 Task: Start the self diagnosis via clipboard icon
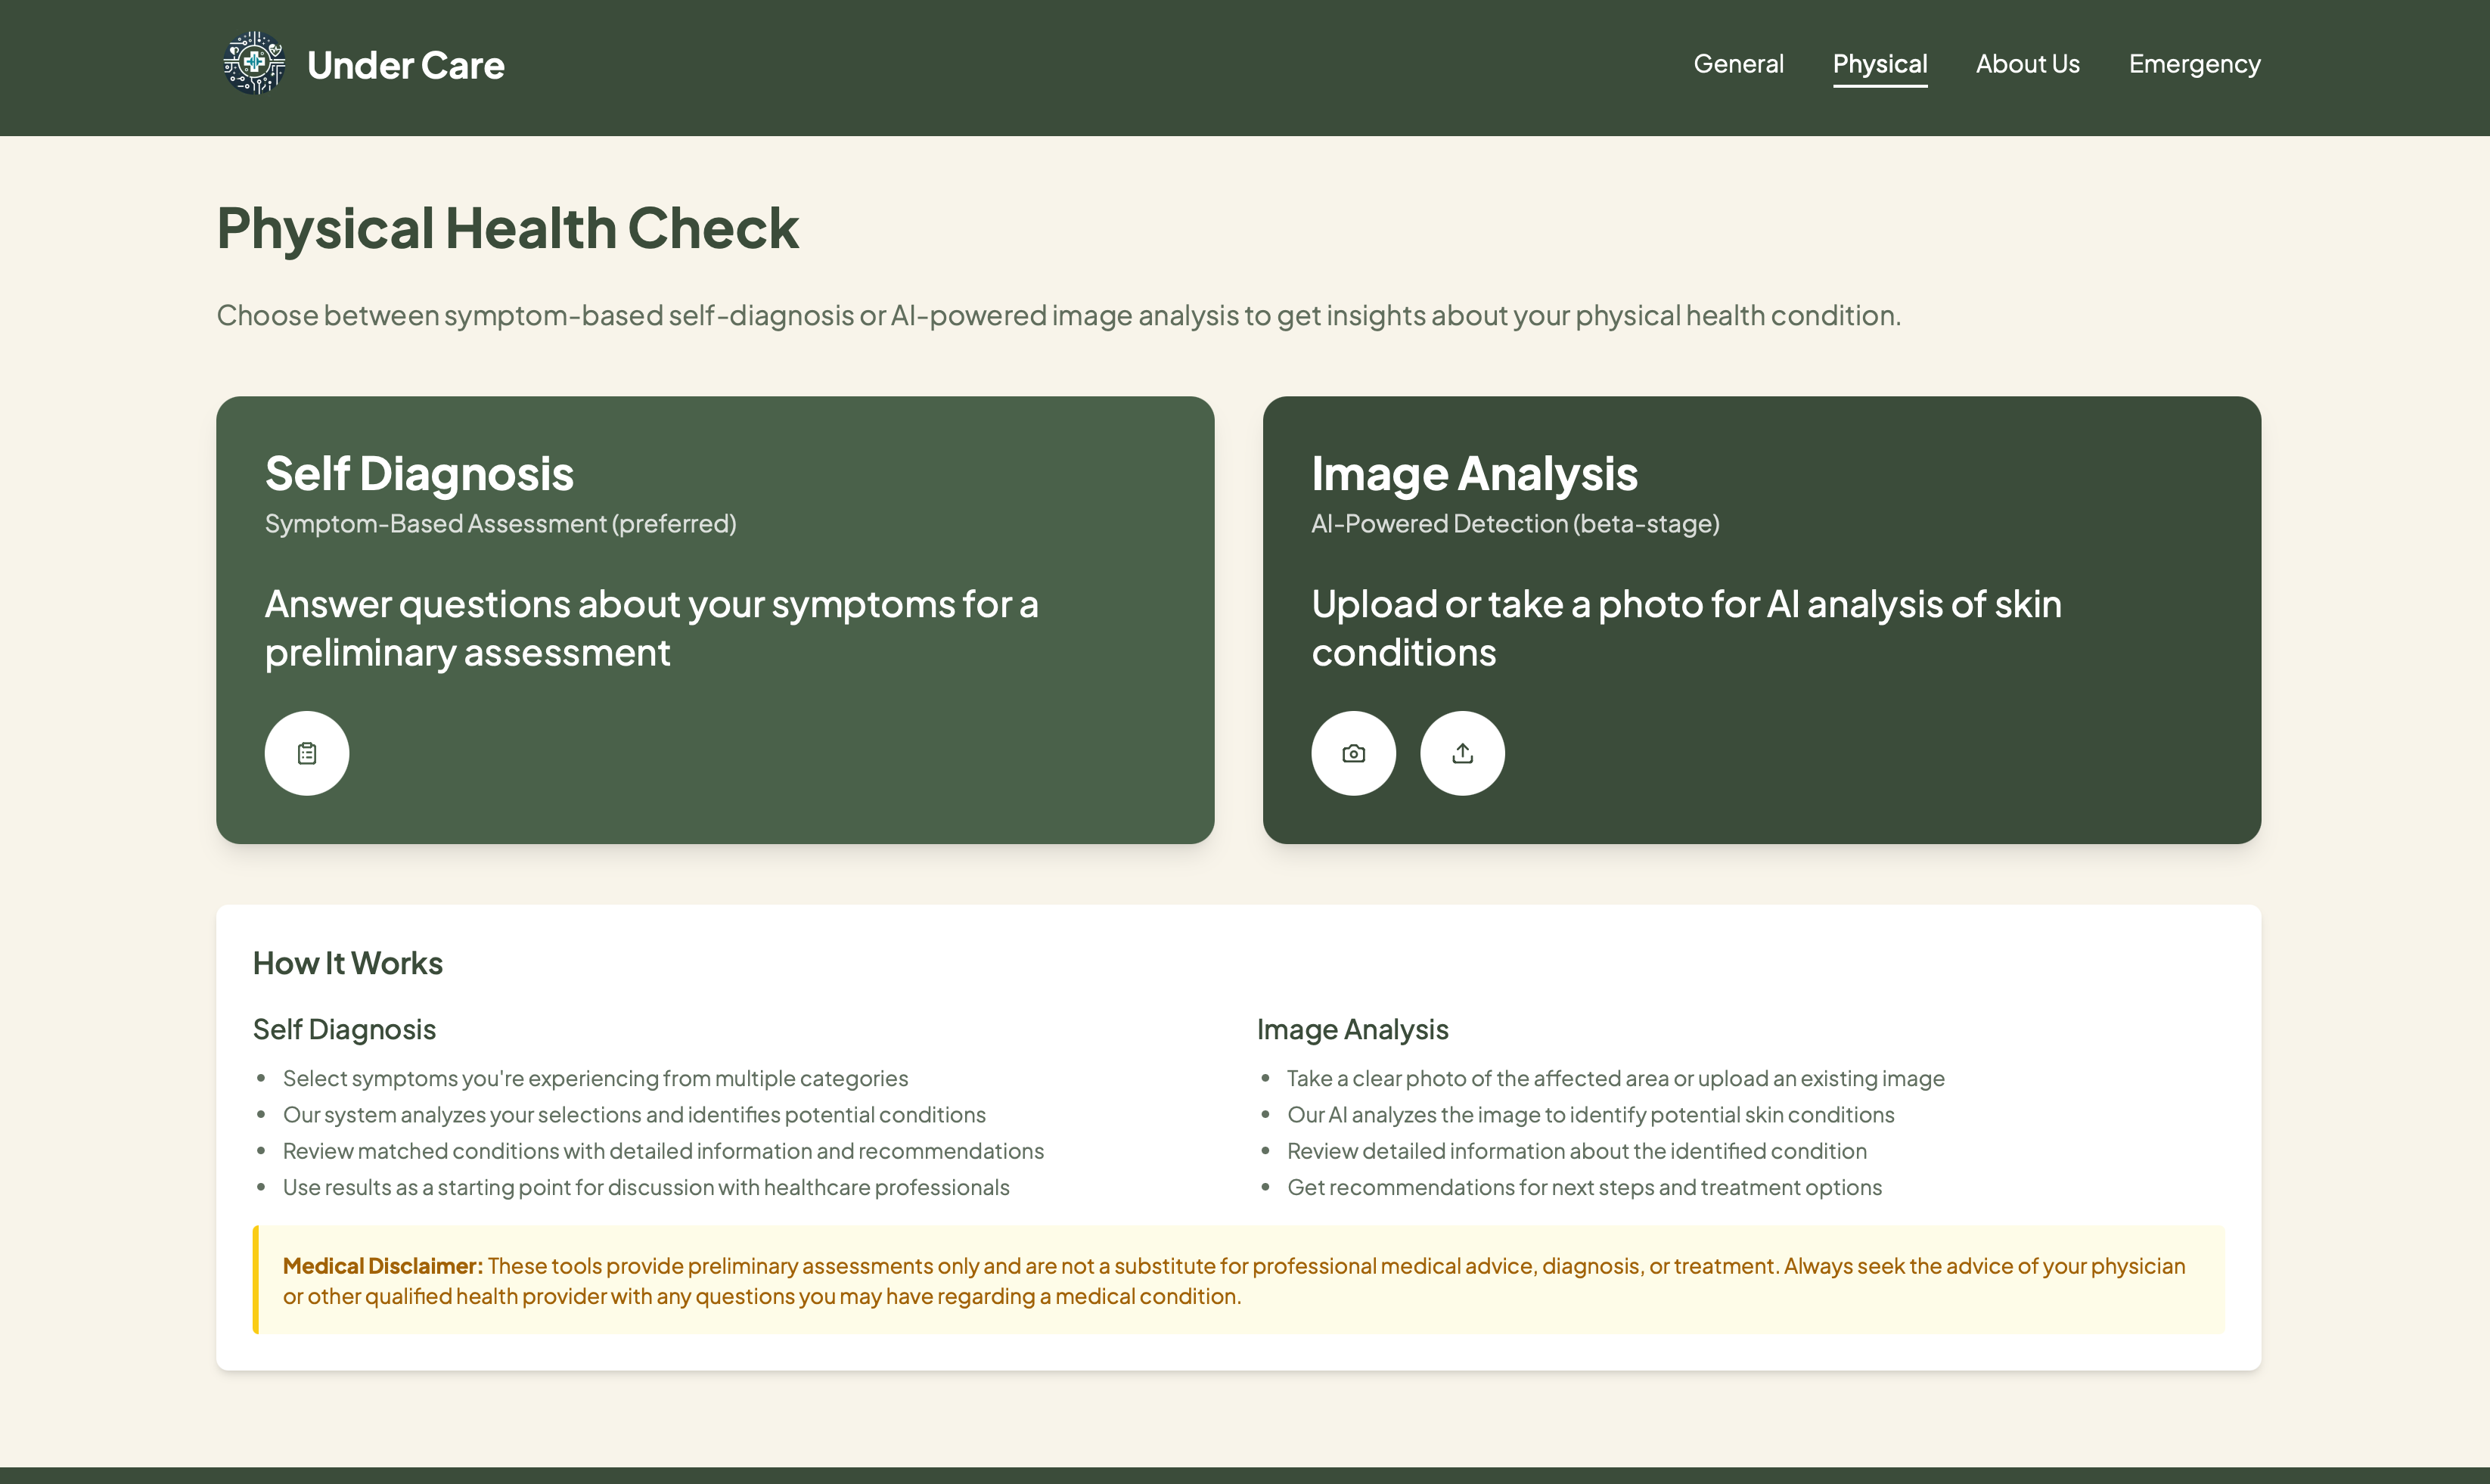[x=307, y=753]
